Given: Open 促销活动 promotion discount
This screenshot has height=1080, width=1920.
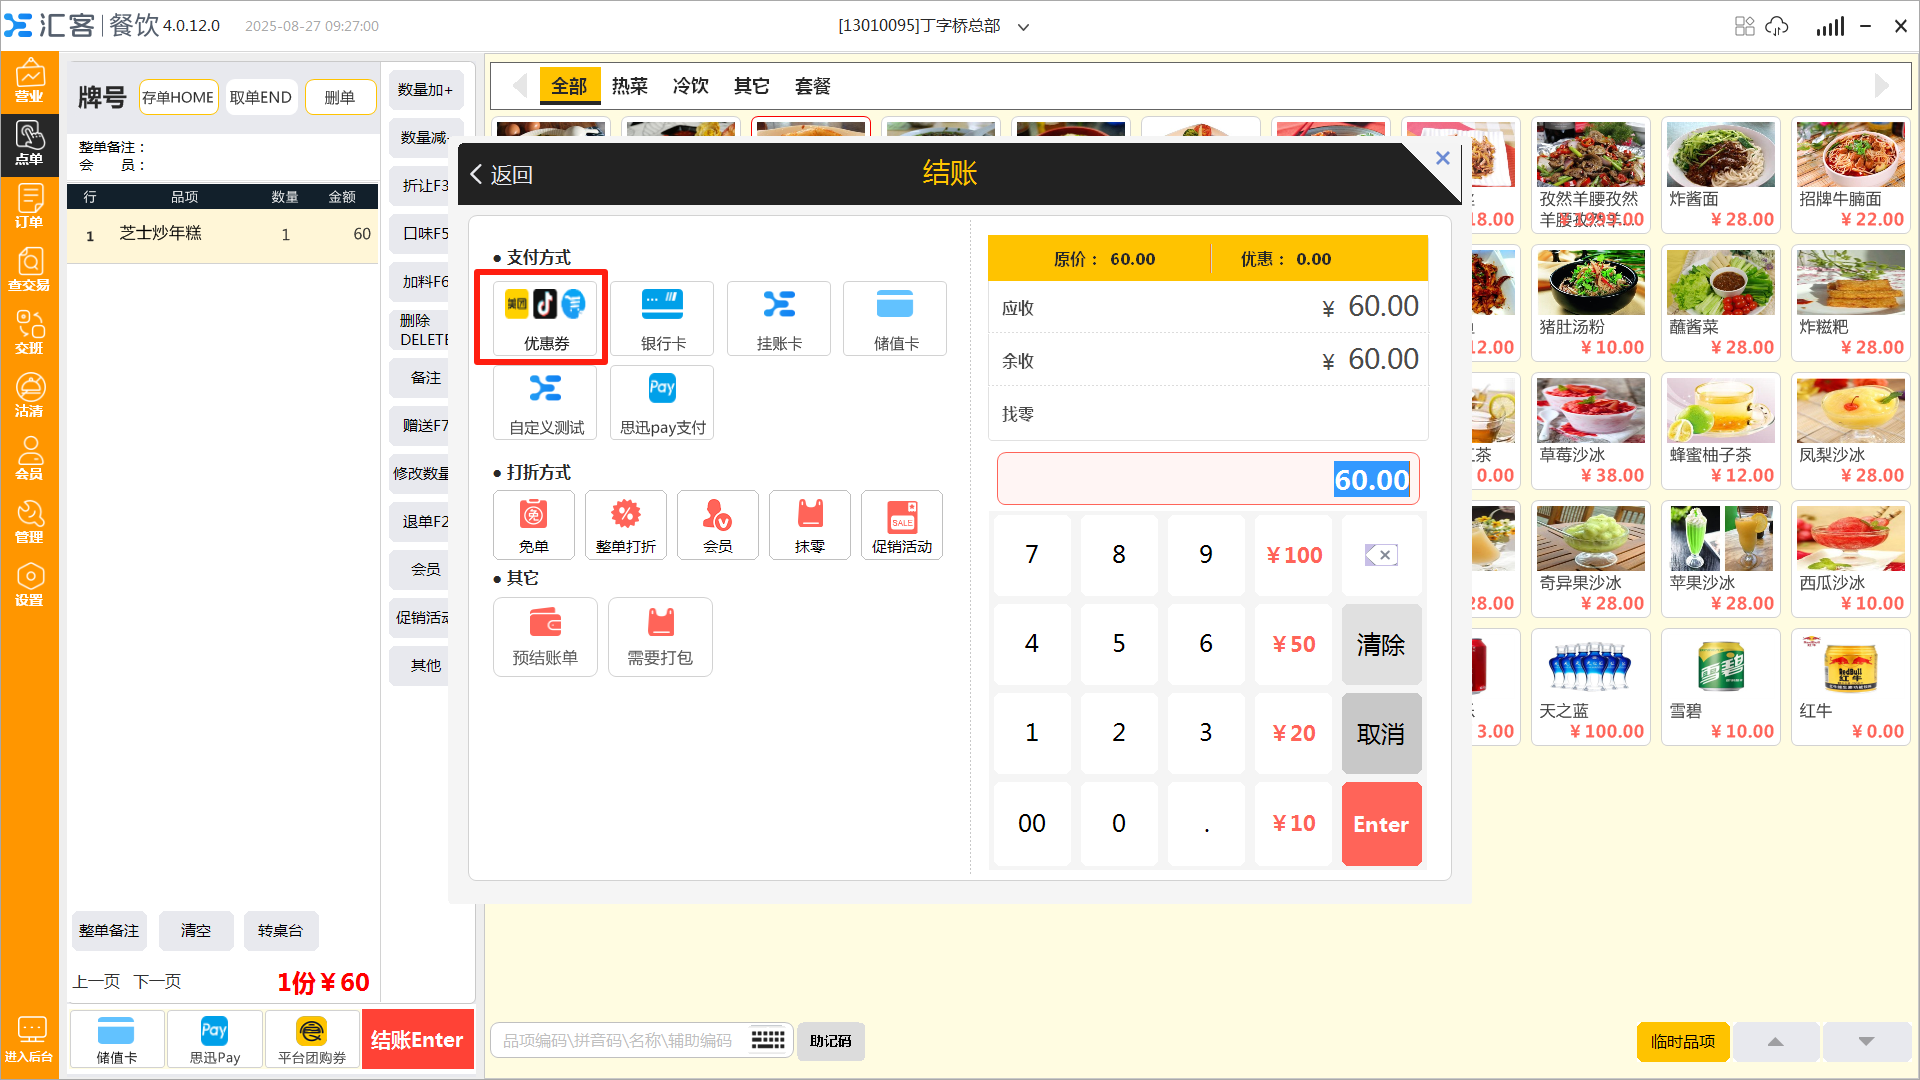Looking at the screenshot, I should 901,525.
